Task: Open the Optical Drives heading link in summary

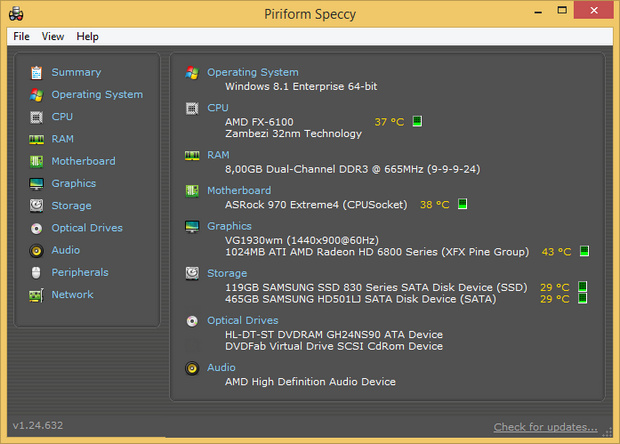Action: [x=243, y=320]
